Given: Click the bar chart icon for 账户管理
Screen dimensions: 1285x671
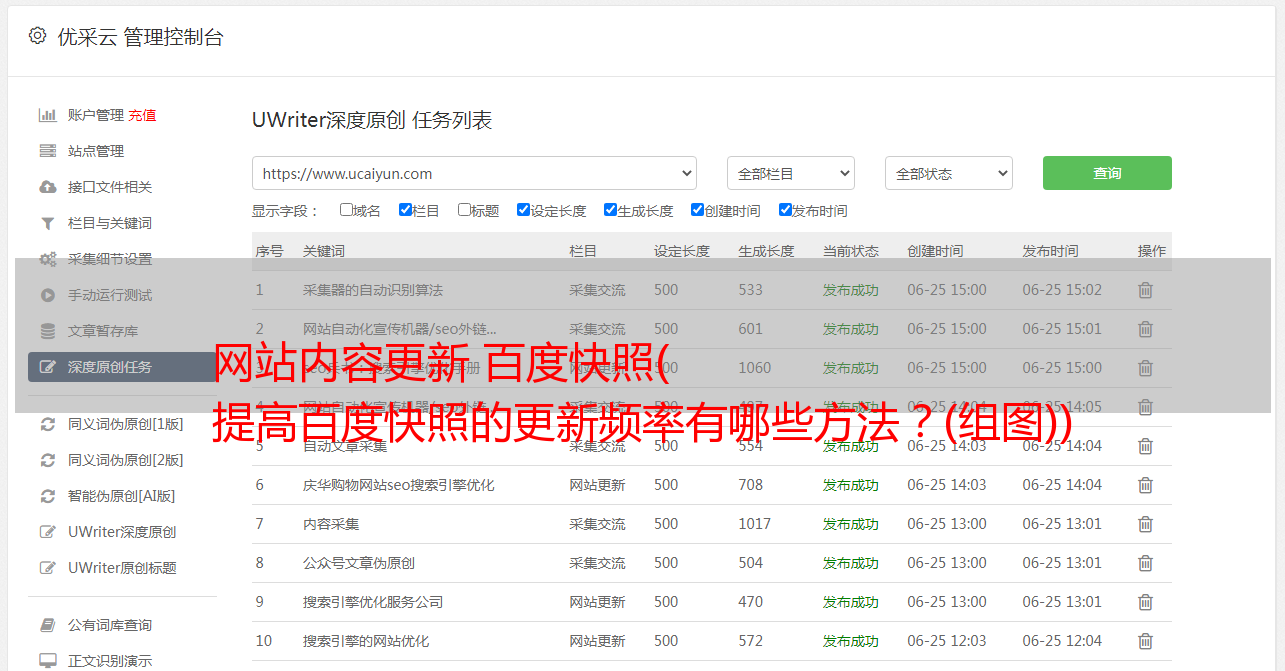Looking at the screenshot, I should coord(47,115).
